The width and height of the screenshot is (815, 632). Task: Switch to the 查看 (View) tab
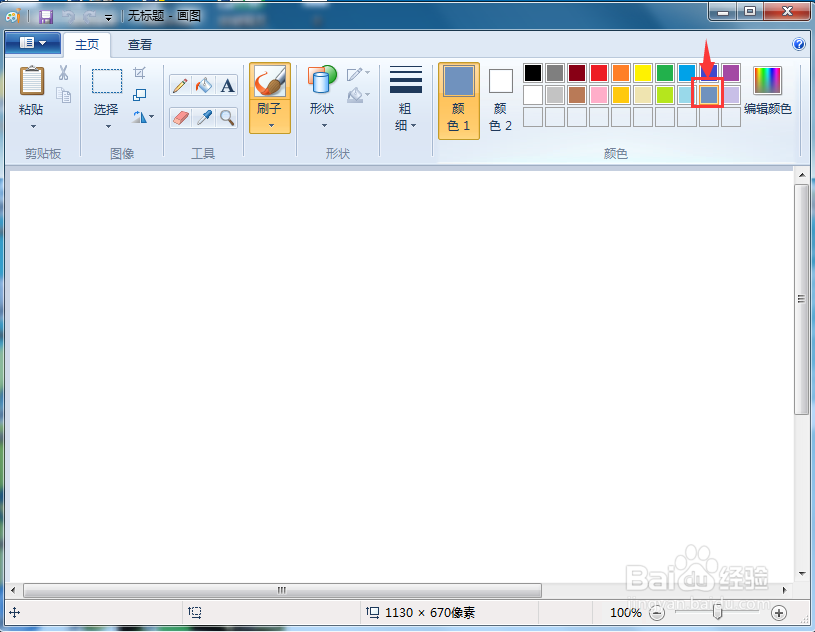pos(140,45)
